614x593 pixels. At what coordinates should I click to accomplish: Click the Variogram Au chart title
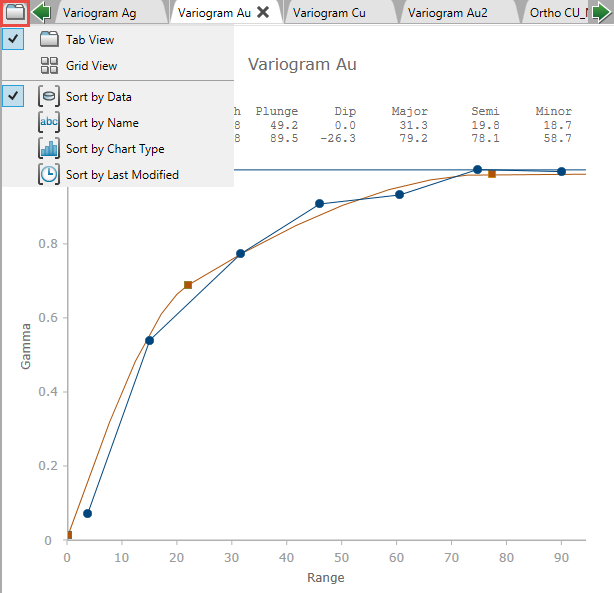pyautogui.click(x=302, y=64)
